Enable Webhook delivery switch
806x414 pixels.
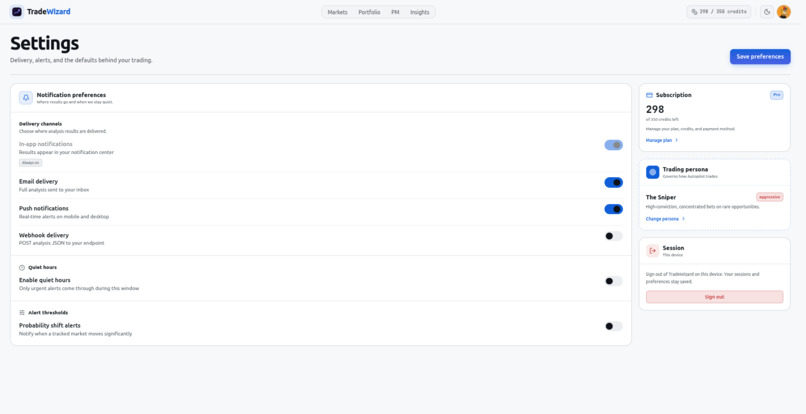(x=613, y=236)
